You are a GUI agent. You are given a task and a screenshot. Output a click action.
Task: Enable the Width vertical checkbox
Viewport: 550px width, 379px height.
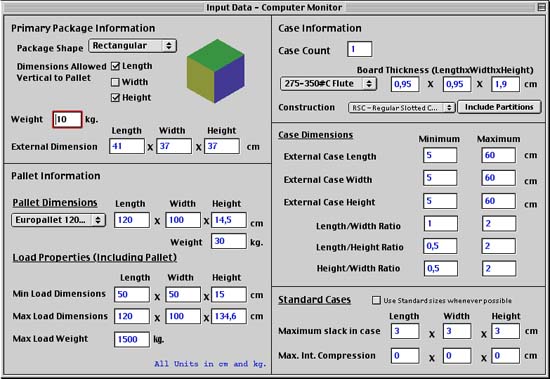(x=115, y=82)
